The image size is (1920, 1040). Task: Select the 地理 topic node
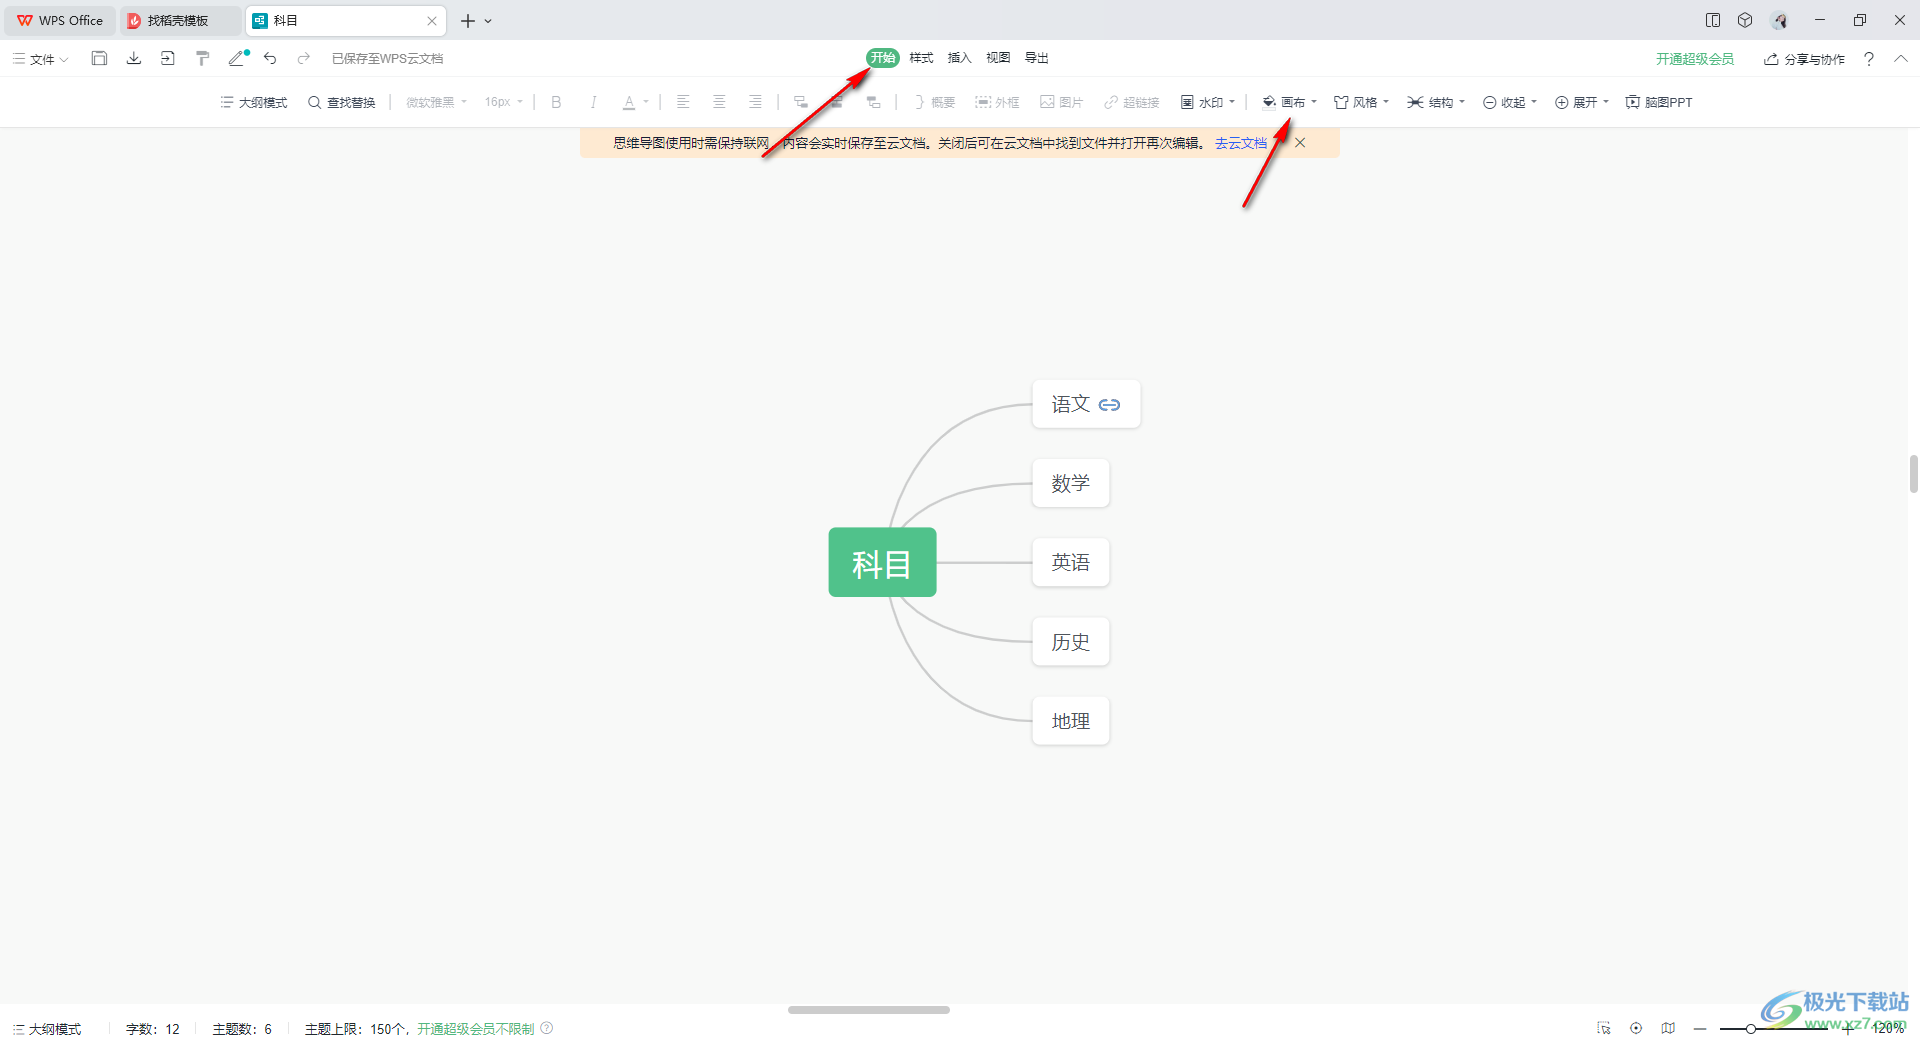1071,720
